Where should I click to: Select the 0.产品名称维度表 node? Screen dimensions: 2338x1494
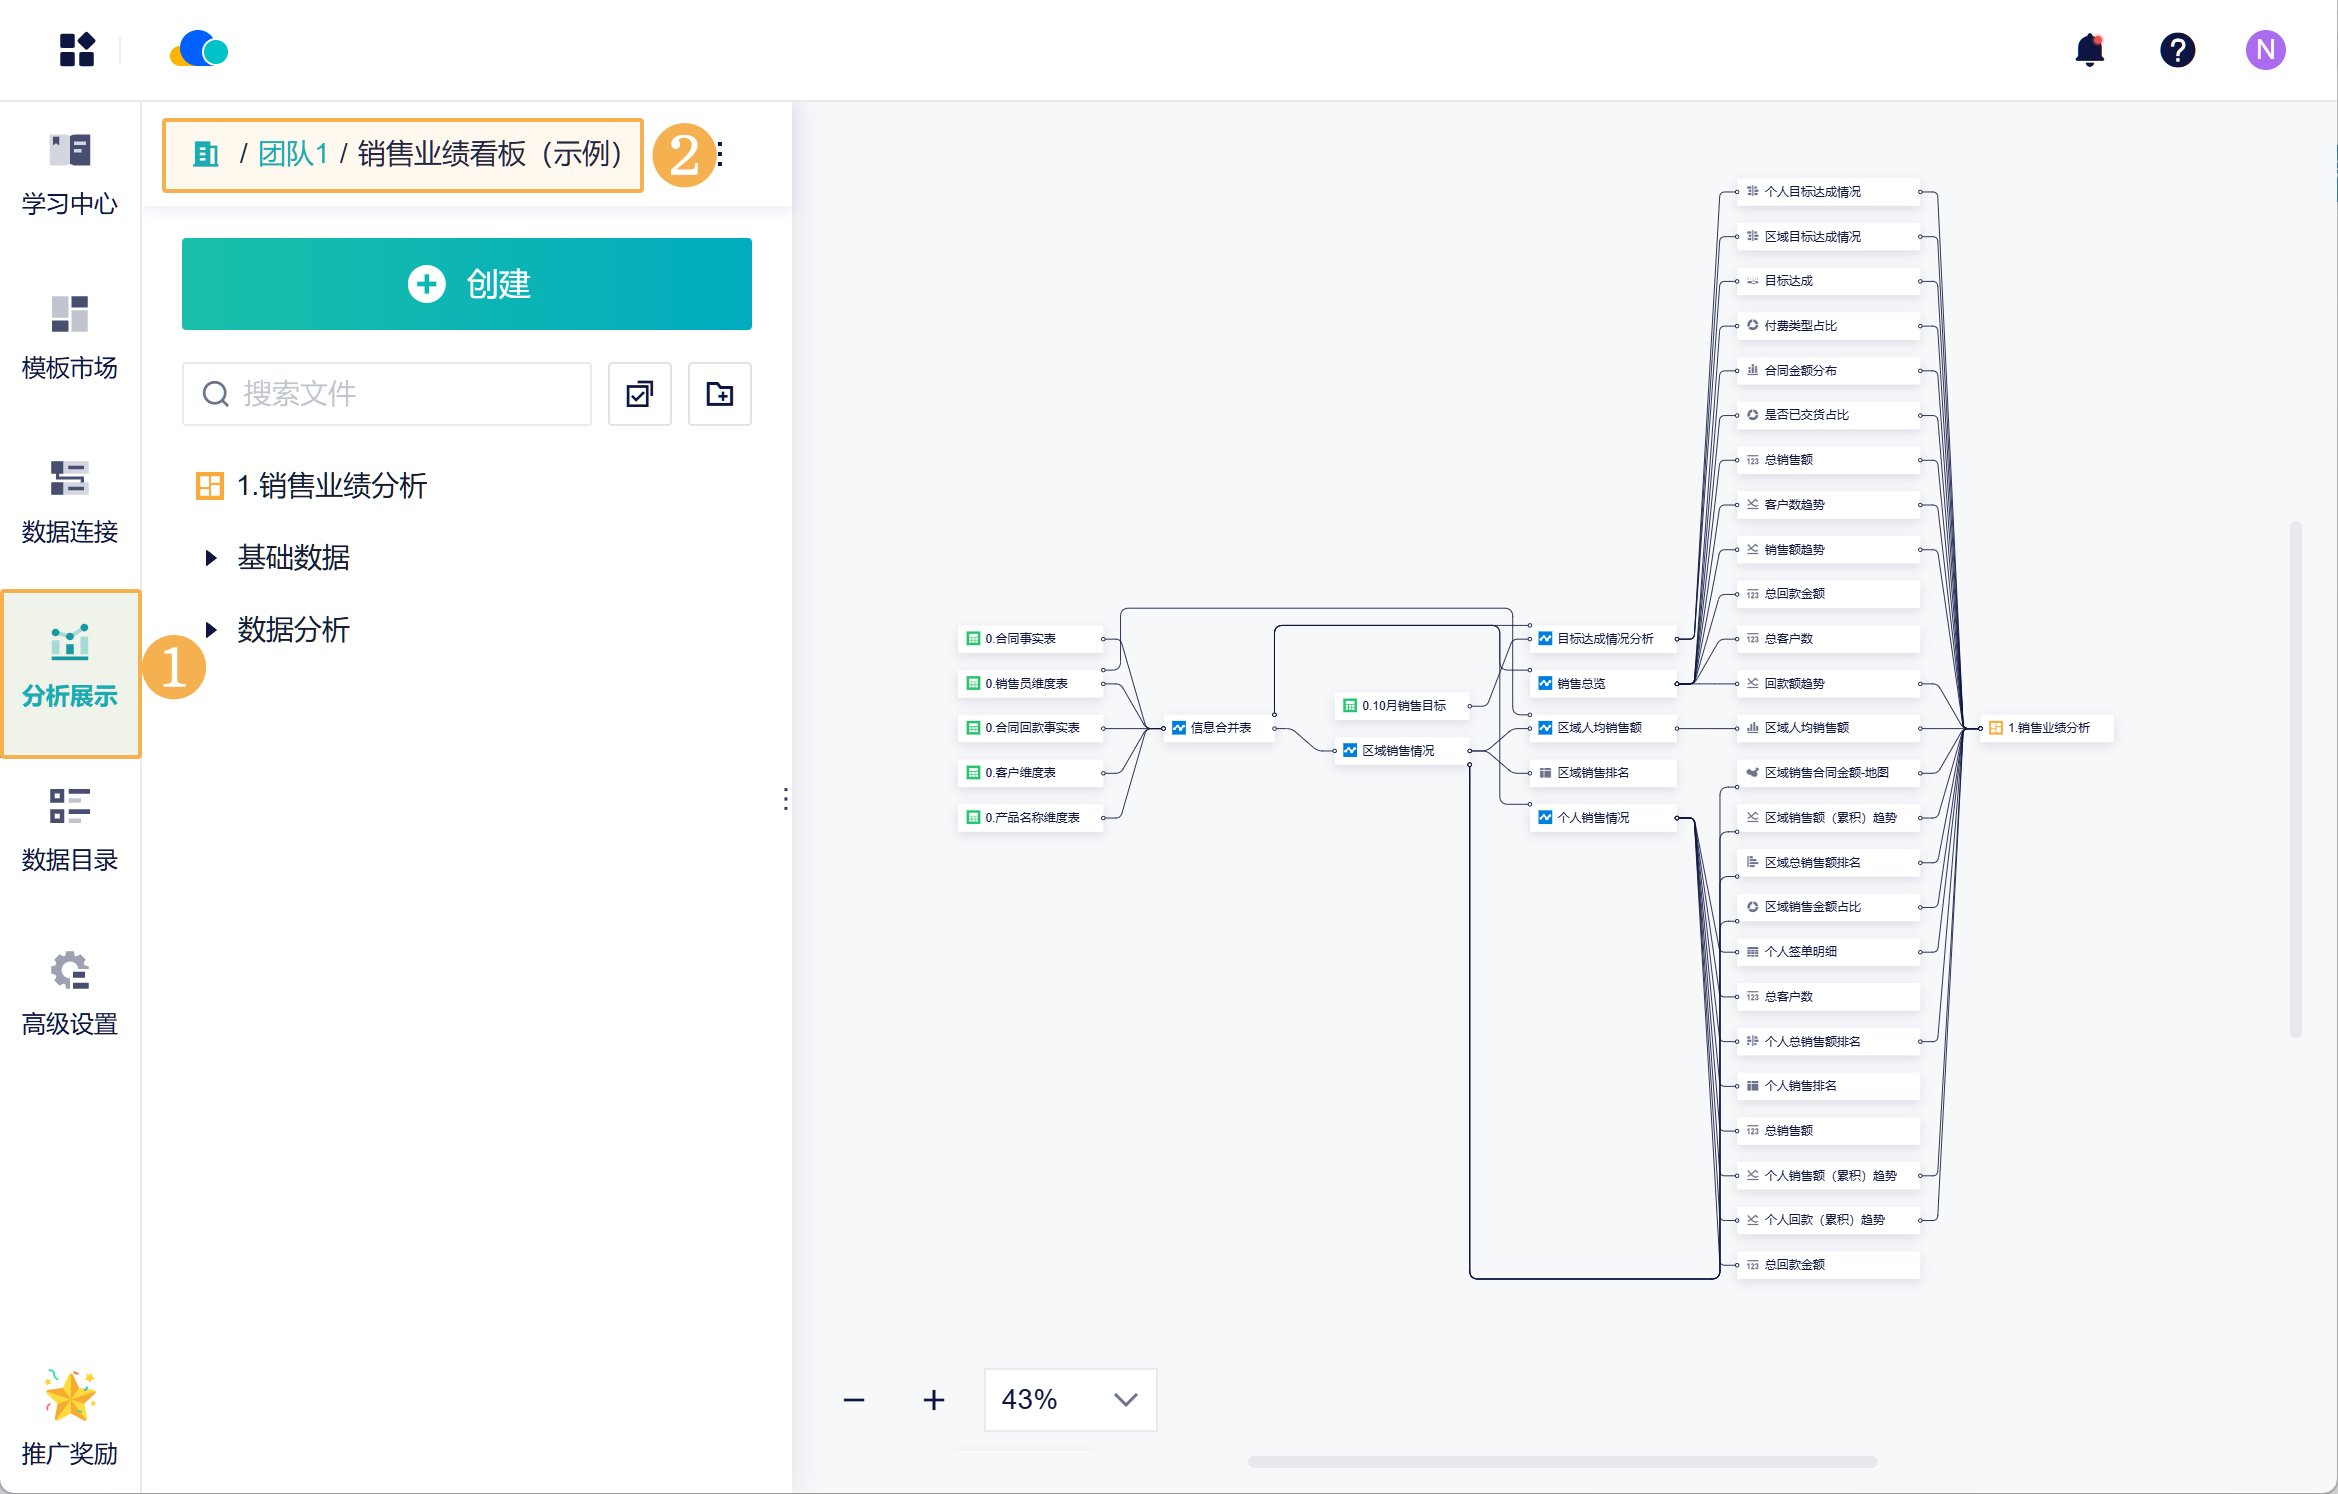[1030, 818]
